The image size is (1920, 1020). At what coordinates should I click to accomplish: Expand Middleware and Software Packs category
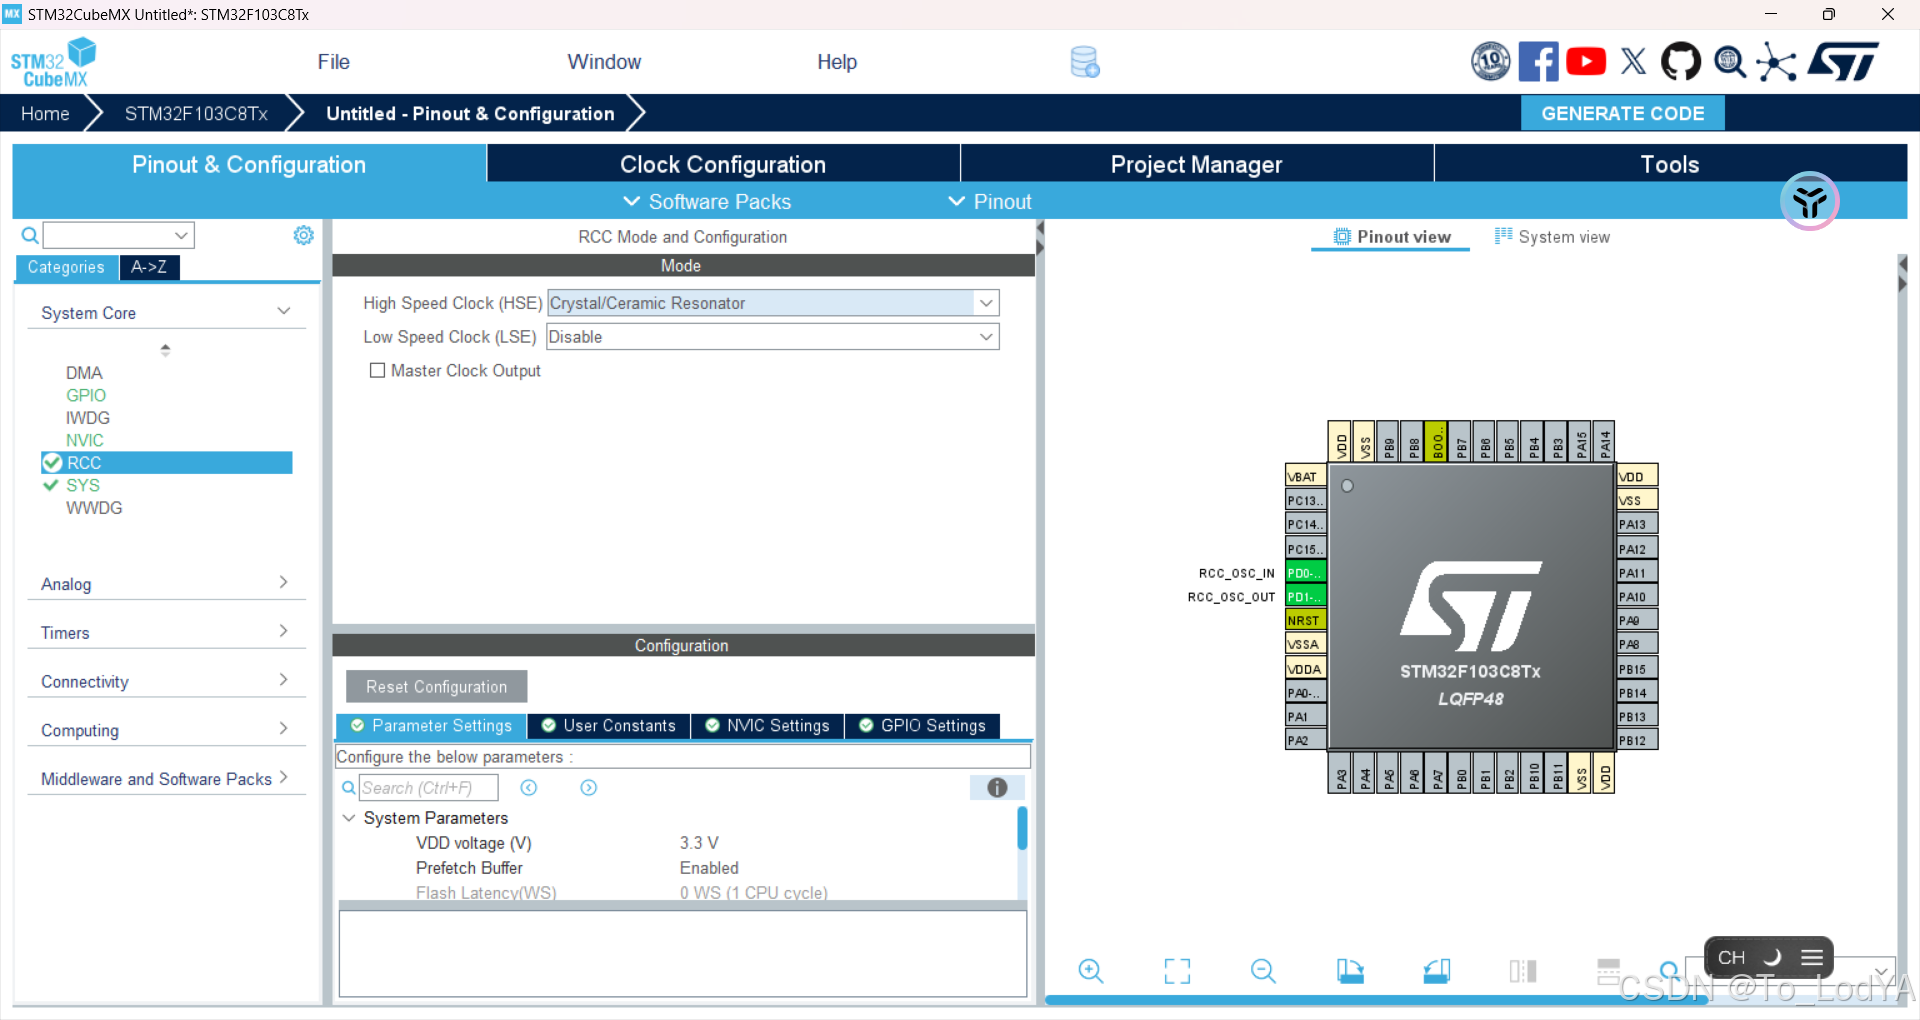point(284,777)
